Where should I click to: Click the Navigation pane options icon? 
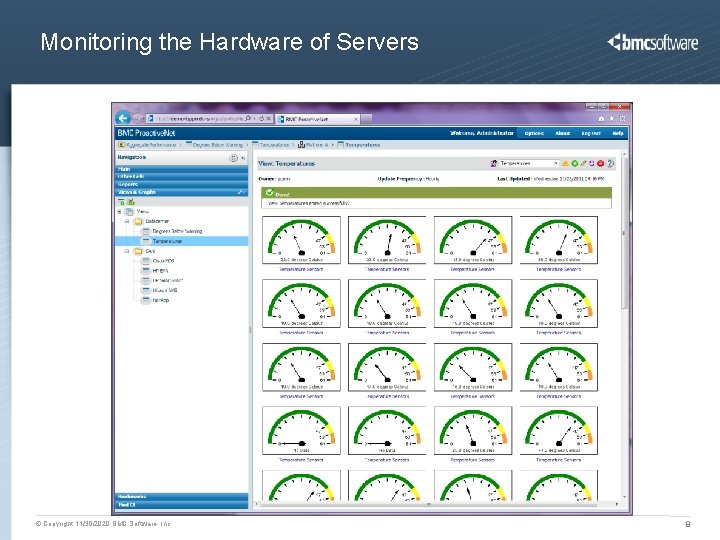coord(234,158)
